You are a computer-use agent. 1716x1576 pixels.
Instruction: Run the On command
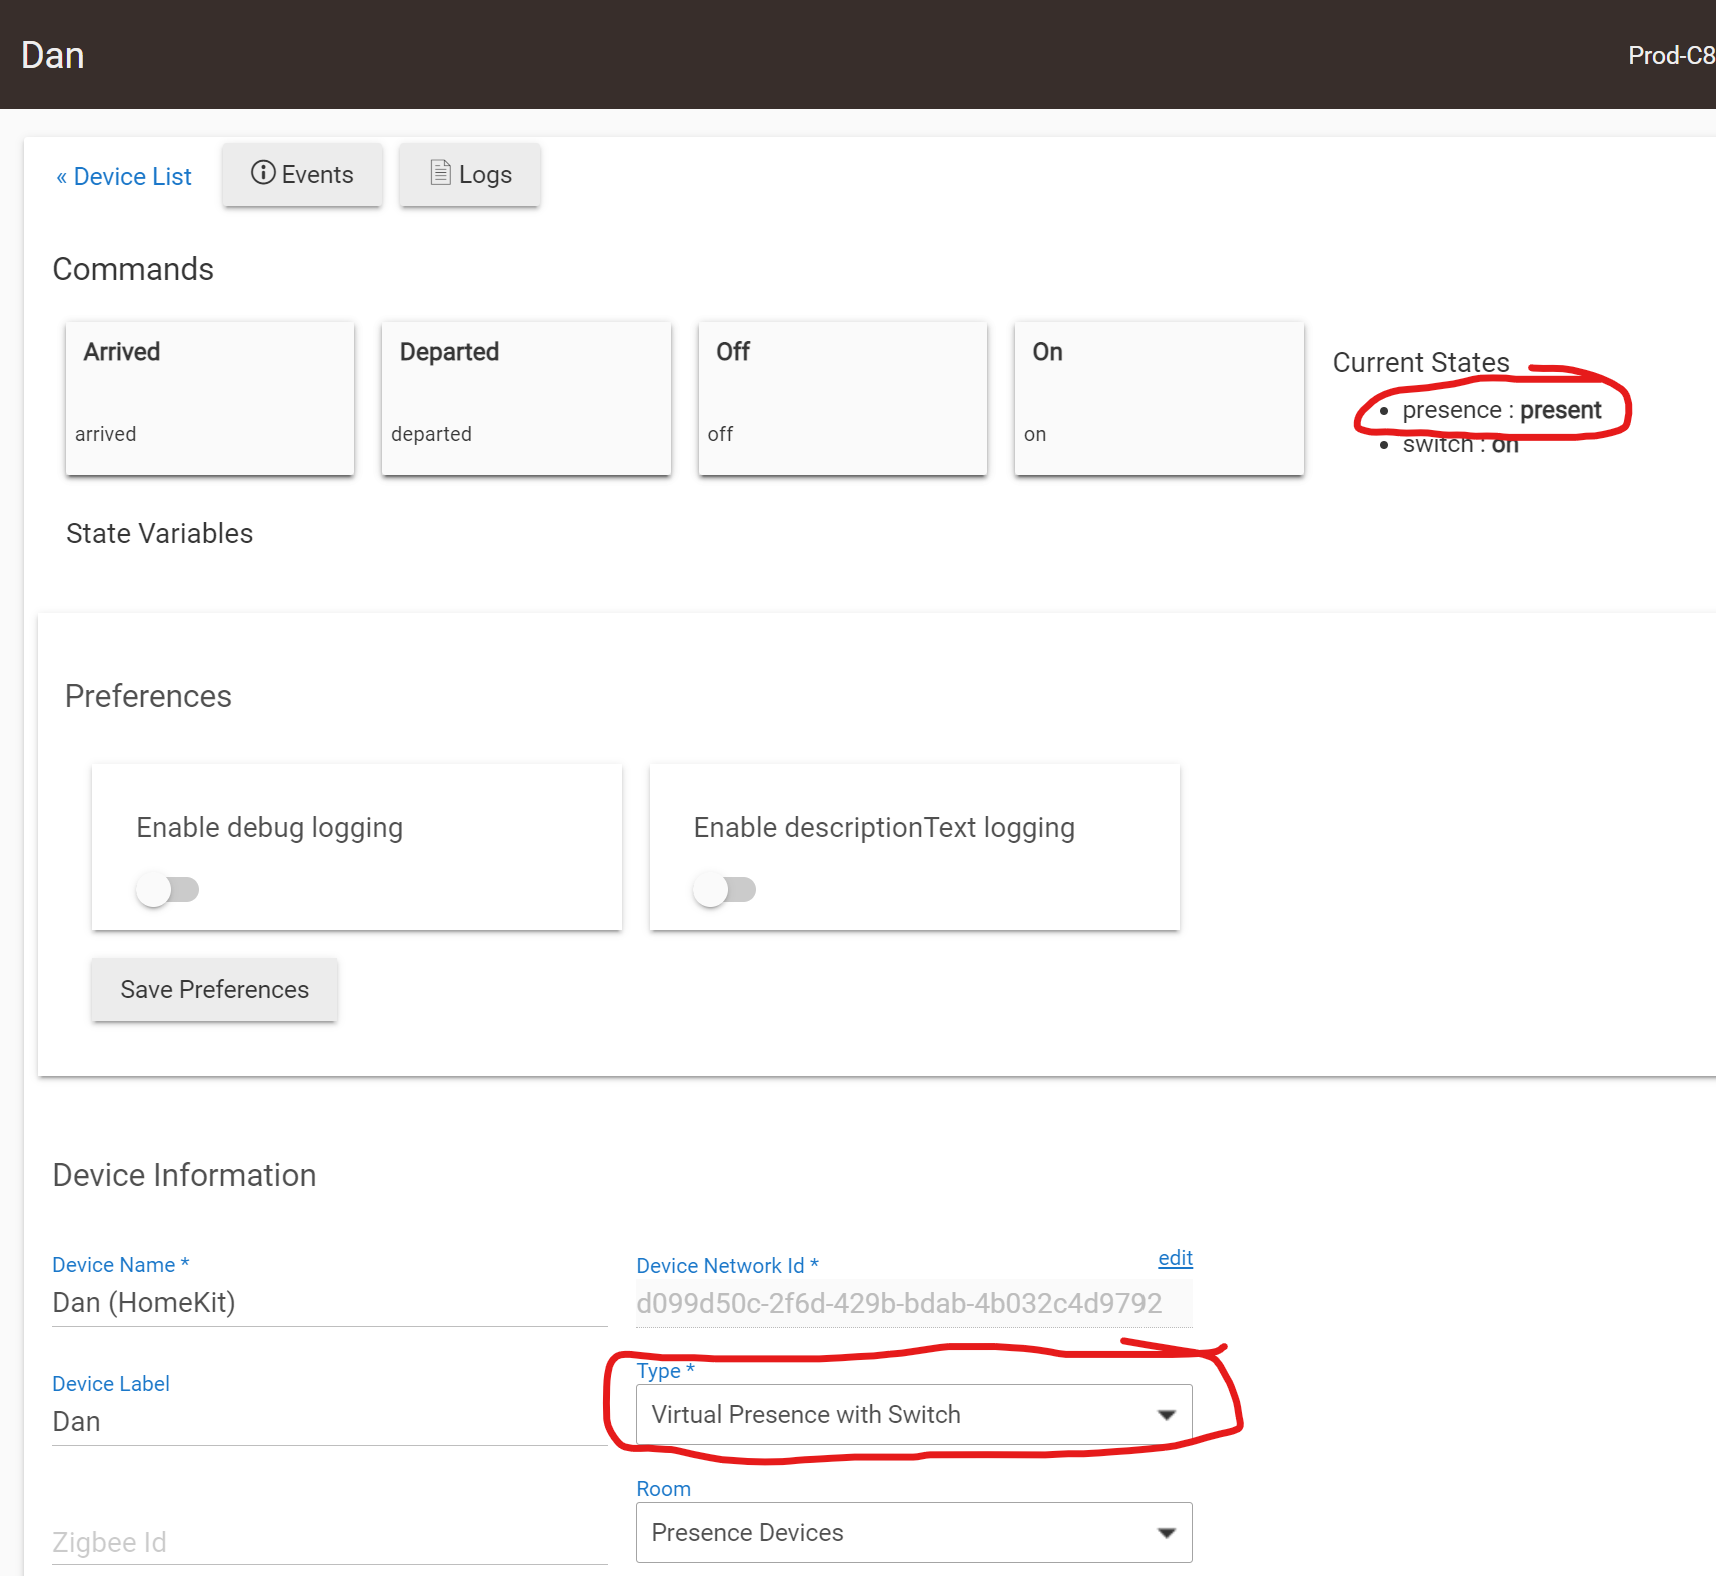[x=1158, y=397]
